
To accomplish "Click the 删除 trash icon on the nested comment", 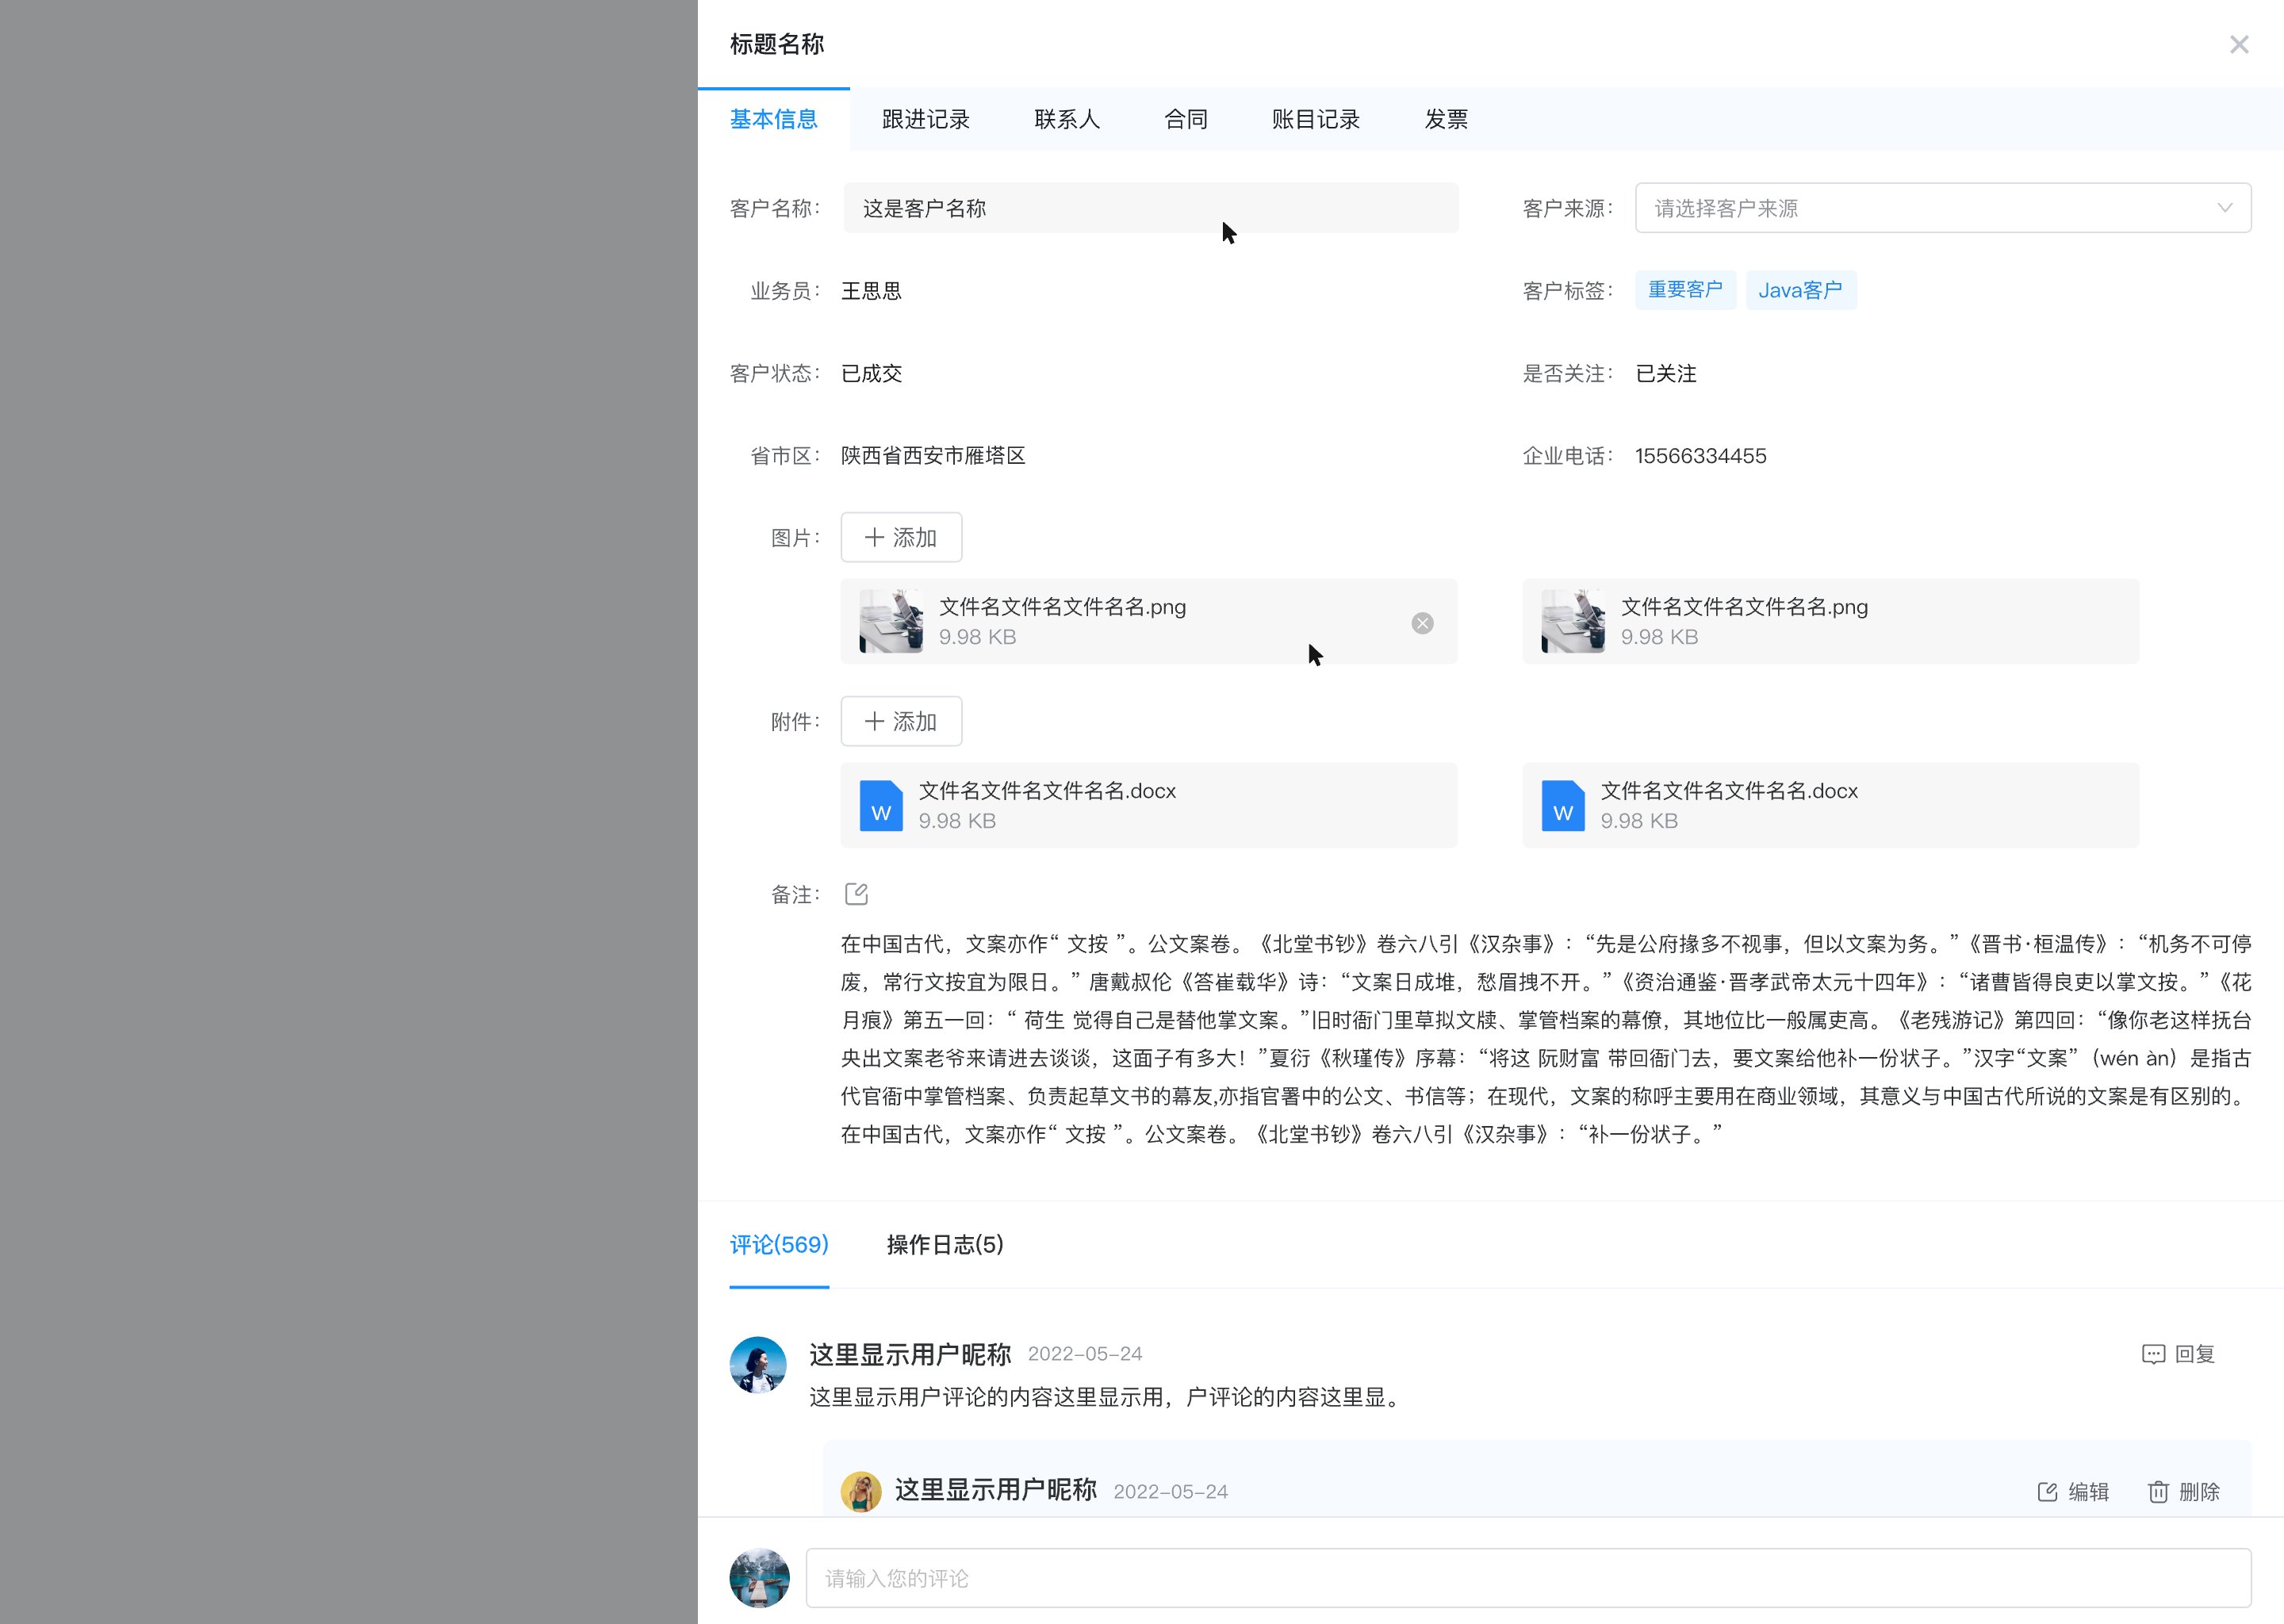I will (x=2158, y=1492).
